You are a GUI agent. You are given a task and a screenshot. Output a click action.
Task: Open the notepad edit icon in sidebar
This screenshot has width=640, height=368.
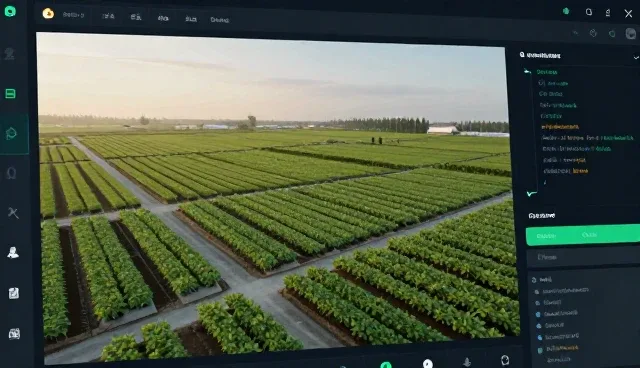[13, 293]
